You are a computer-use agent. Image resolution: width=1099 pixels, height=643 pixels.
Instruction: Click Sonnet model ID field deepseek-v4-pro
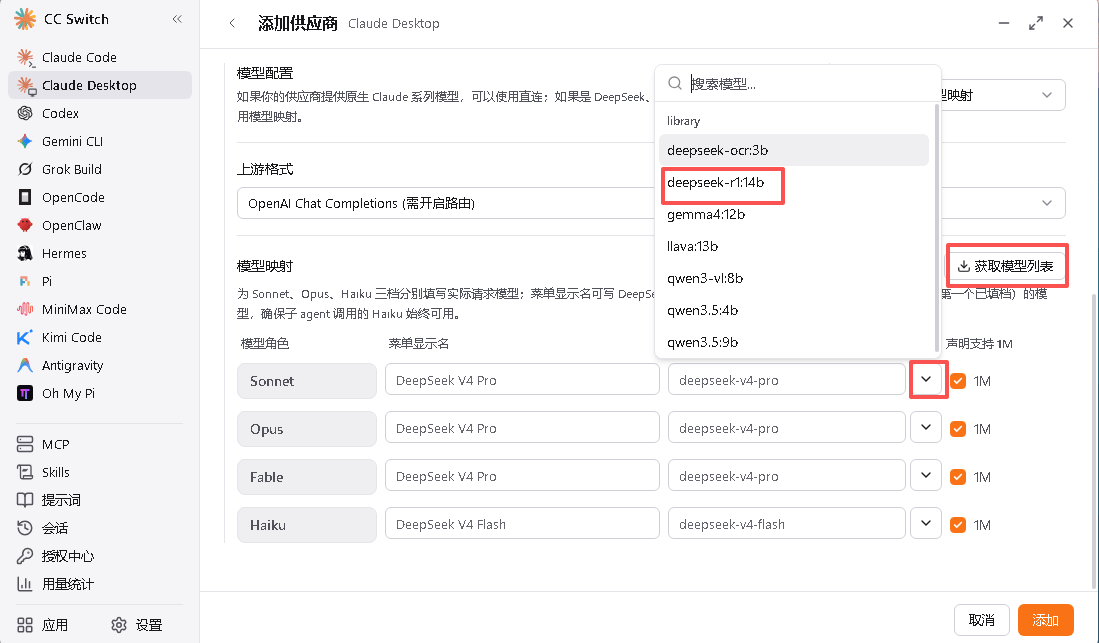point(786,380)
